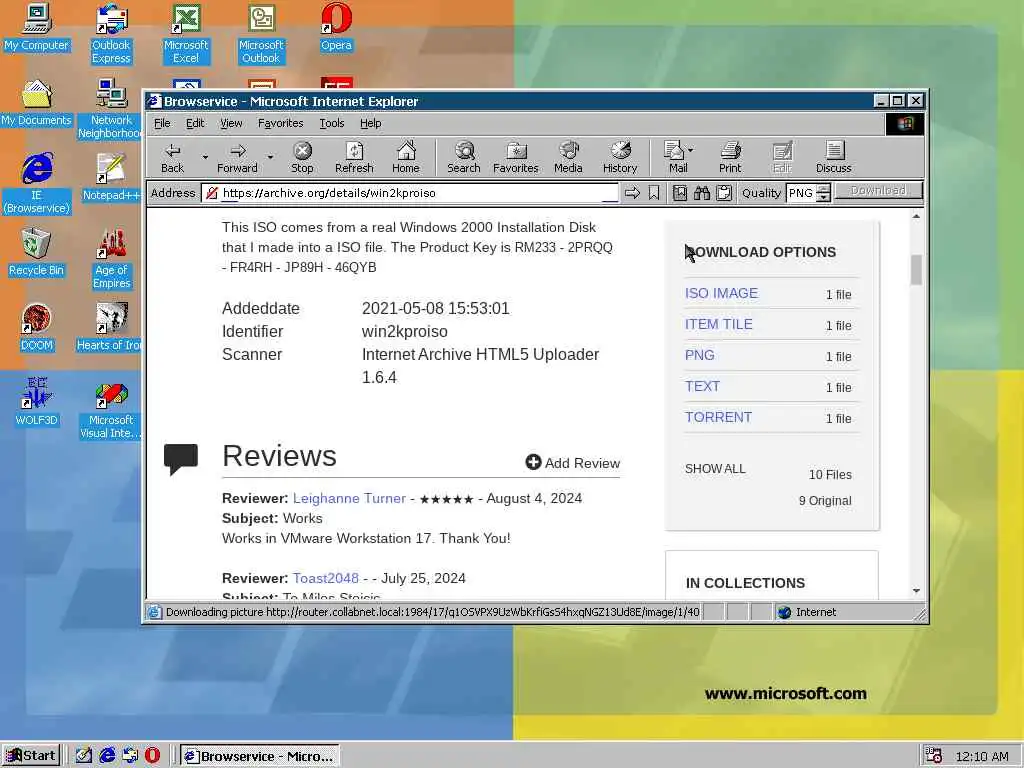Open the Opera desktop shortcut
The width and height of the screenshot is (1024, 768).
tap(336, 28)
